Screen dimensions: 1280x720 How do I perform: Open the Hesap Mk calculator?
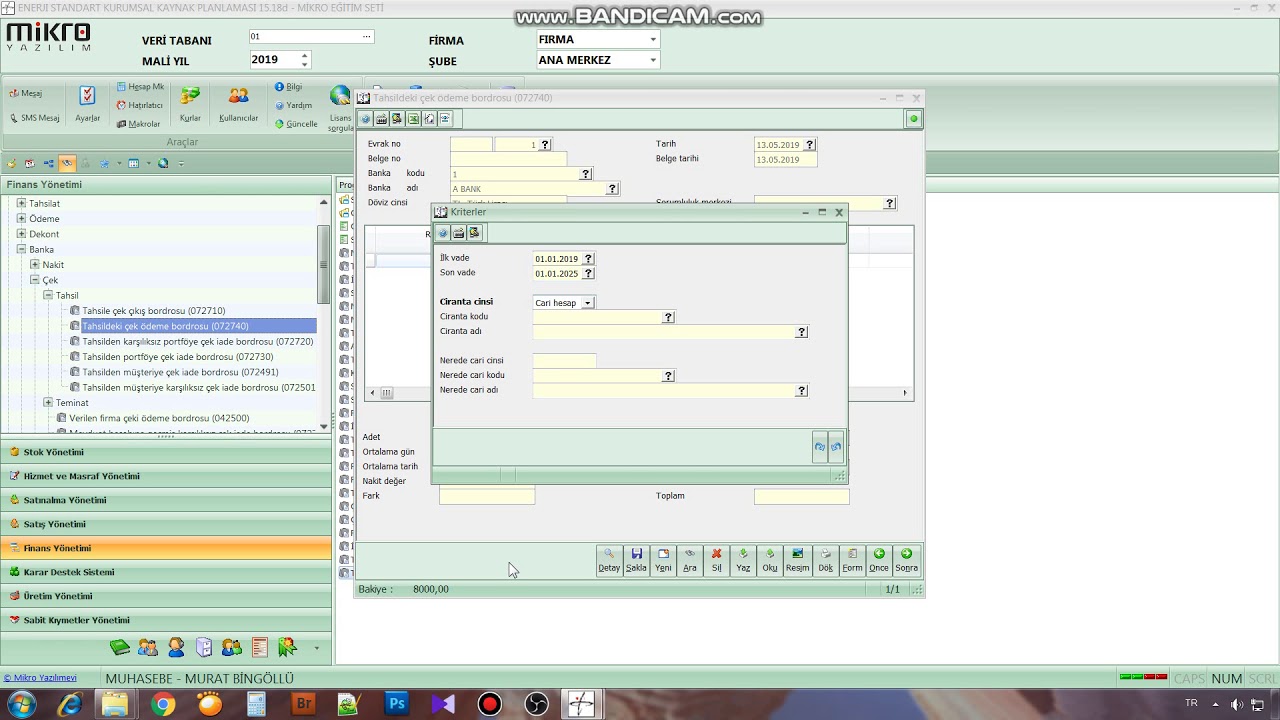coord(140,87)
